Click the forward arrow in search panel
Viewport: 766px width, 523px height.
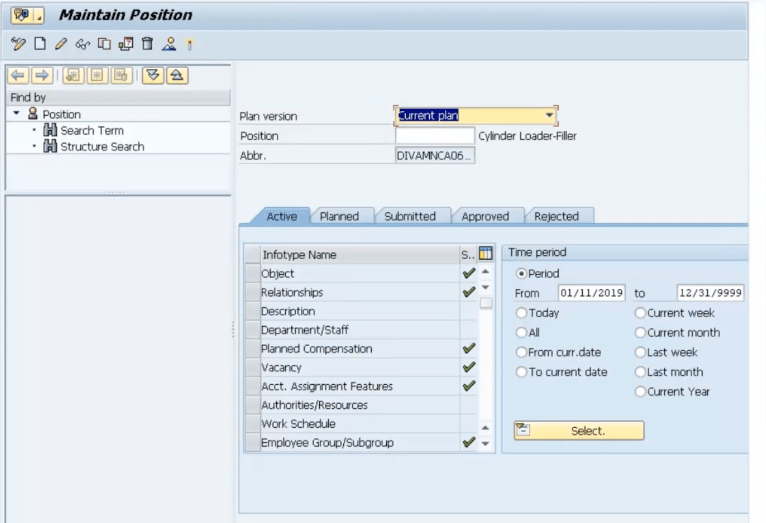42,75
